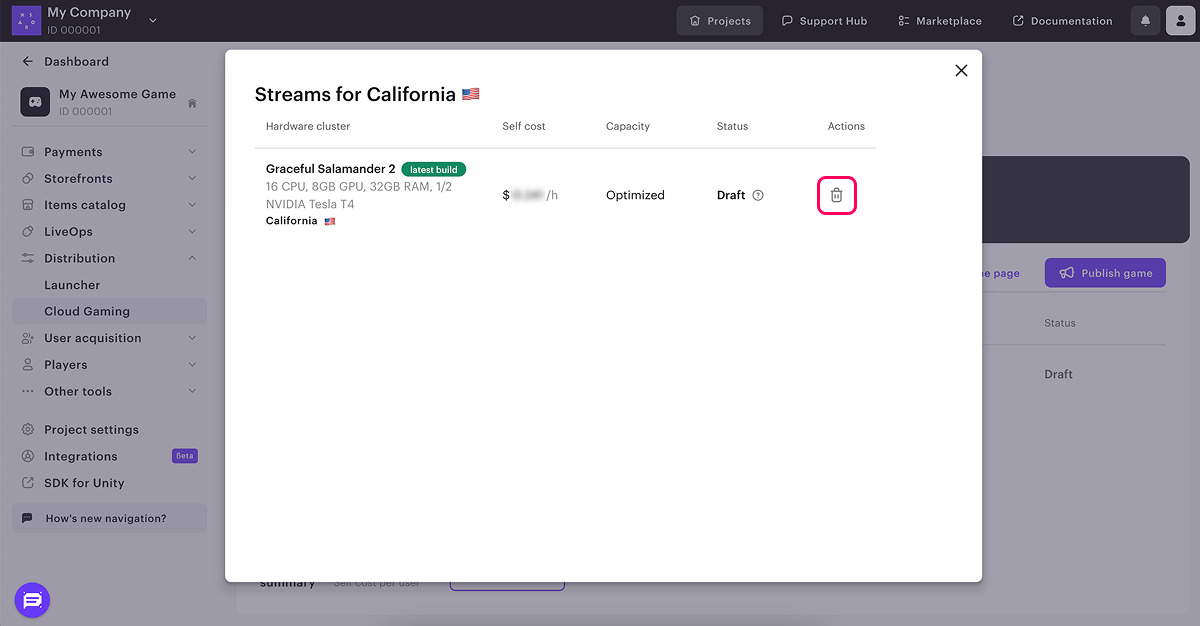Viewport: 1200px width, 626px height.
Task: Open the Marketplace tab
Action: pyautogui.click(x=939, y=21)
